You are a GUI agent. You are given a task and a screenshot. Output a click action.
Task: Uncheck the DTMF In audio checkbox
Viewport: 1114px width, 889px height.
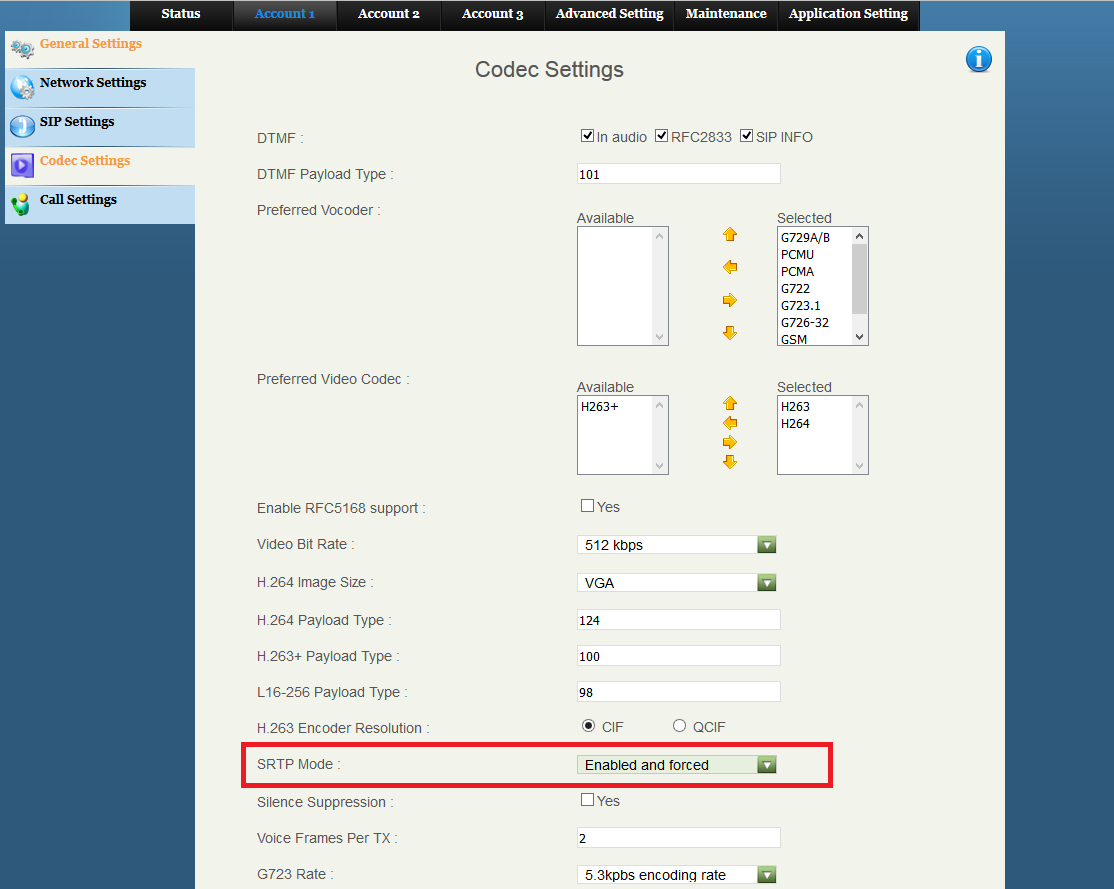(588, 136)
